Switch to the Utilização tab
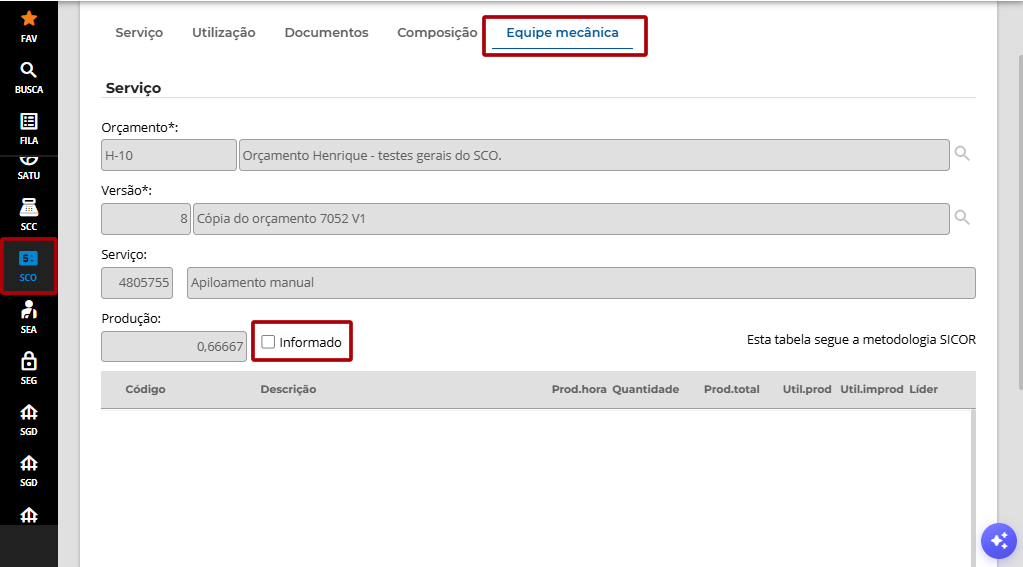The width and height of the screenshot is (1023, 567). click(224, 33)
